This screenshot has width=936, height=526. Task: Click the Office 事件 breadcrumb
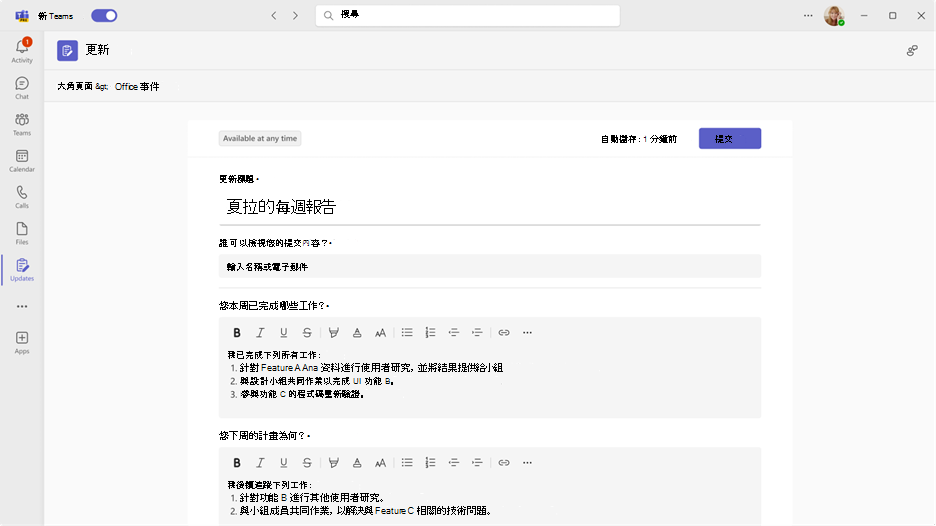coord(137,87)
